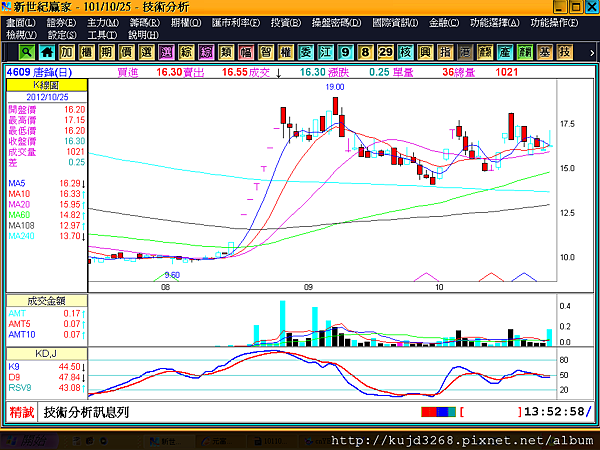Click the yellow K線圖 panel header

[x=47, y=85]
